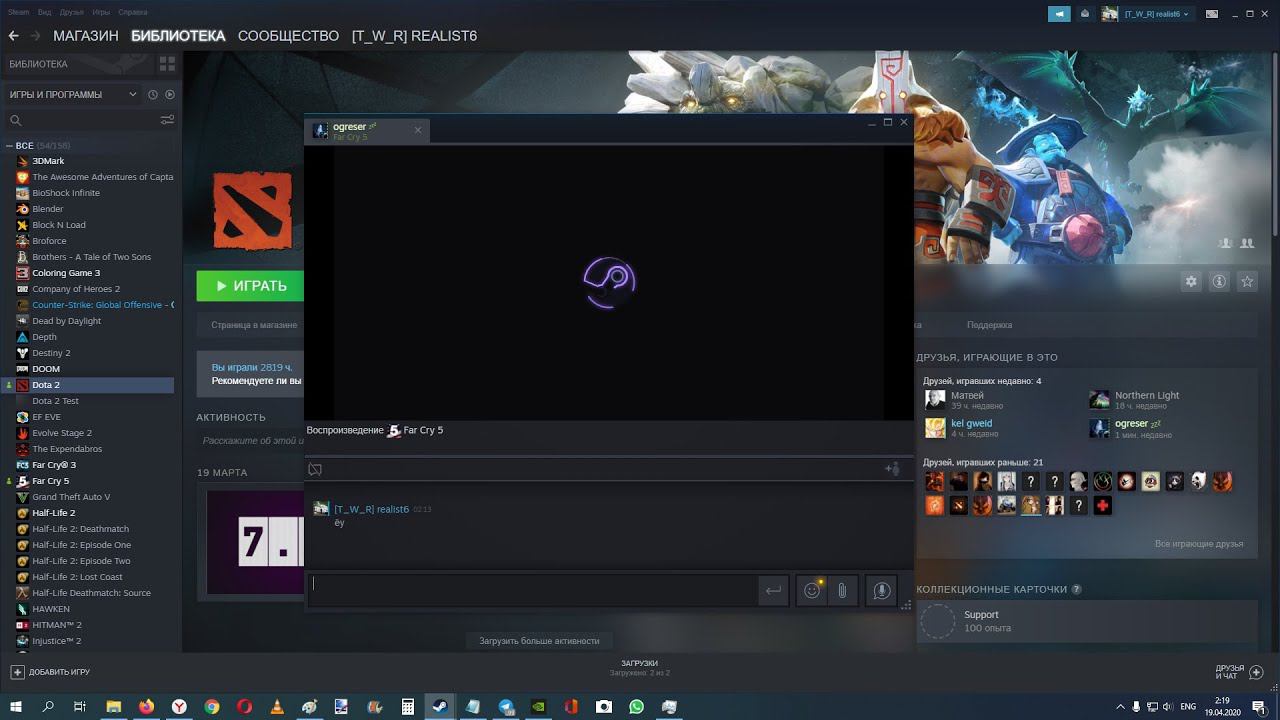
Task: Open the 7. update news thumbnail
Action: pos(255,541)
